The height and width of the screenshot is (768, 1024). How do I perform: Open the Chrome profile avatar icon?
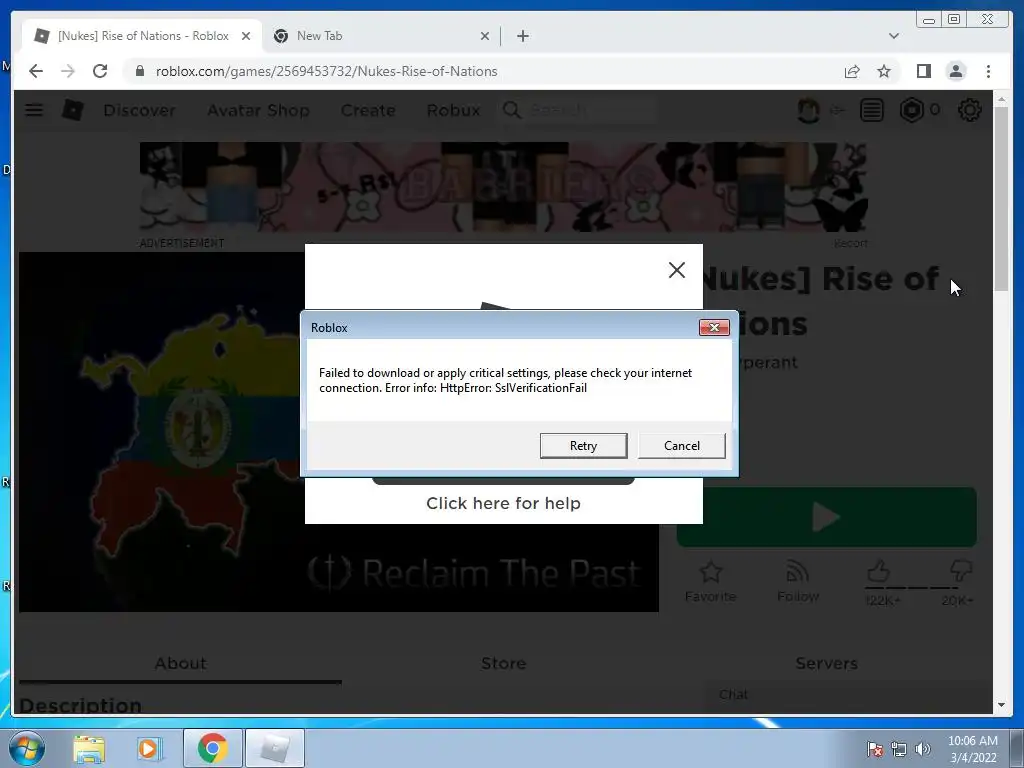(955, 71)
